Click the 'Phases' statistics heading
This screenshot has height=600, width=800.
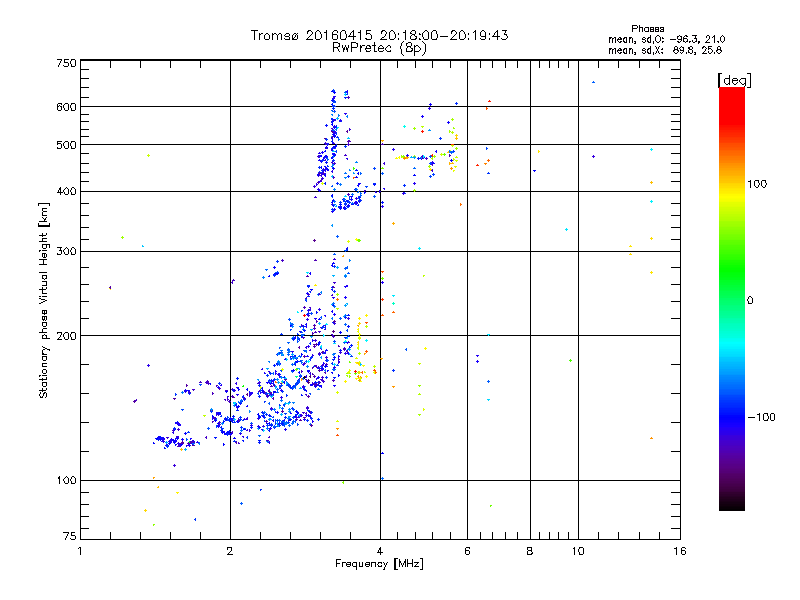[x=647, y=29]
